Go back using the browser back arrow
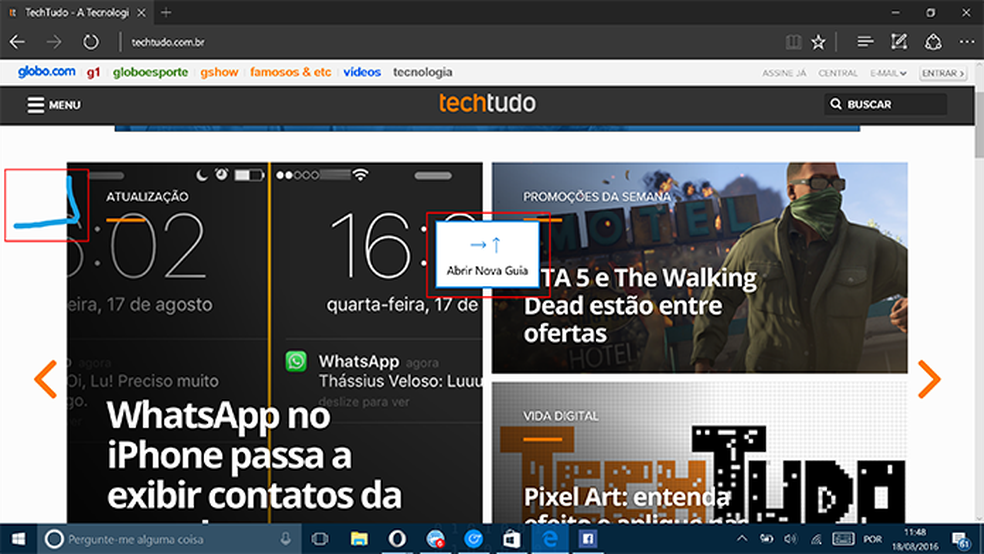Viewport: 984px width, 554px height. [17, 42]
